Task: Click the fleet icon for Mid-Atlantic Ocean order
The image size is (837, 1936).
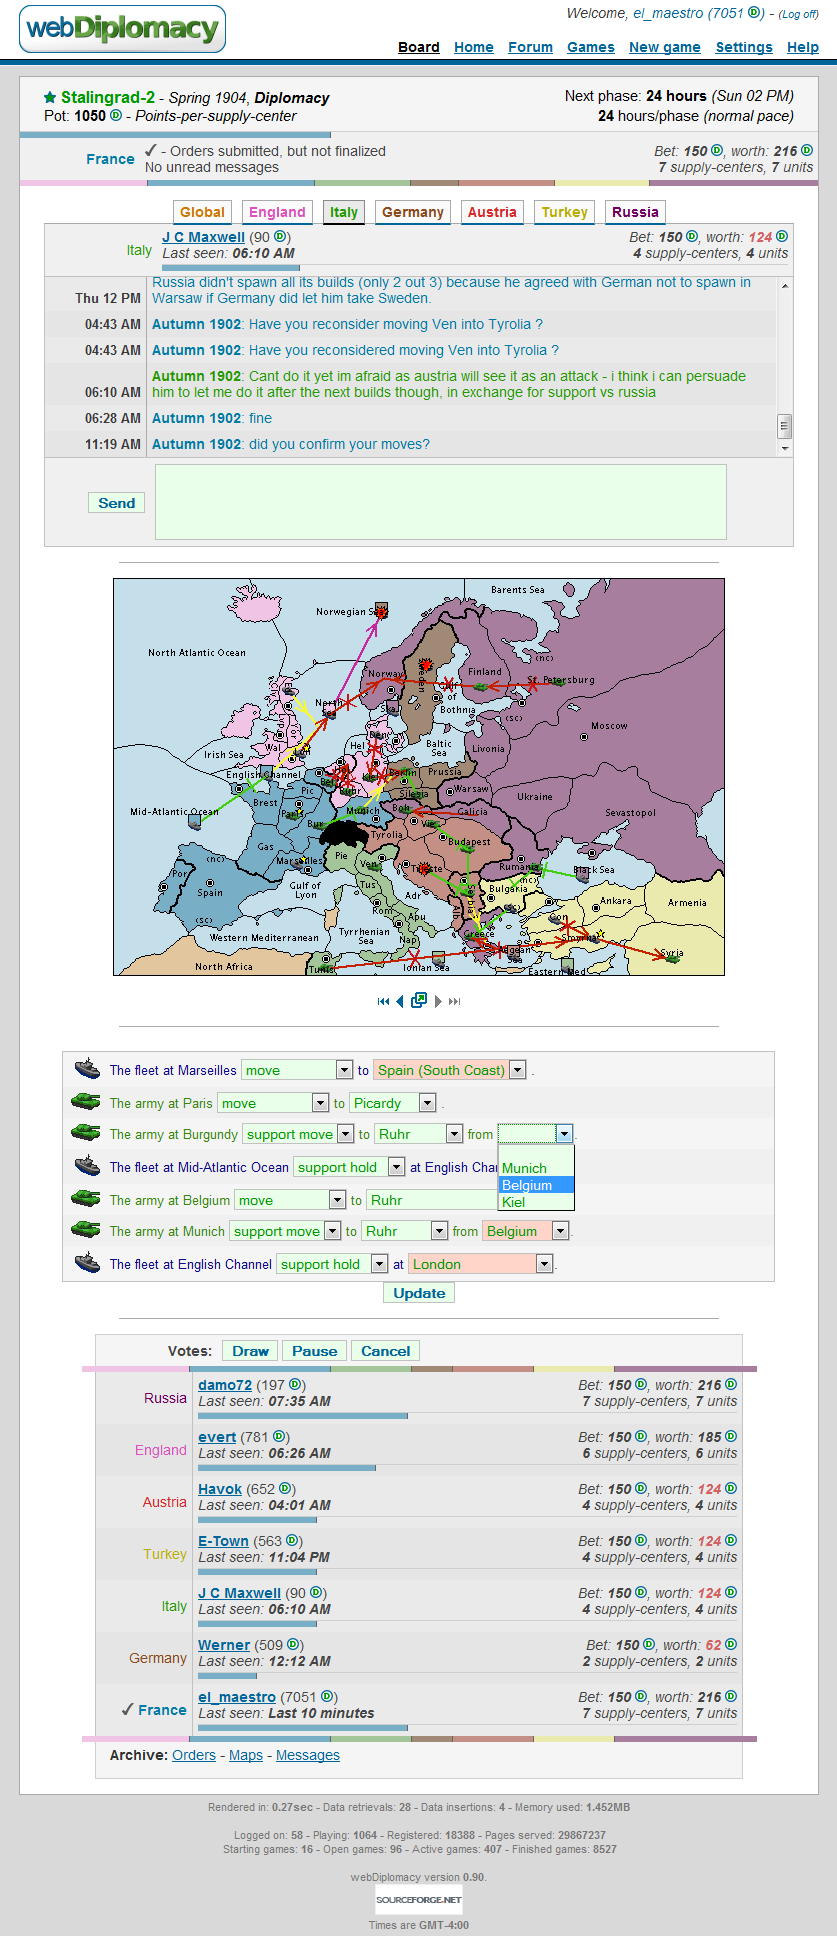Action: (87, 1166)
